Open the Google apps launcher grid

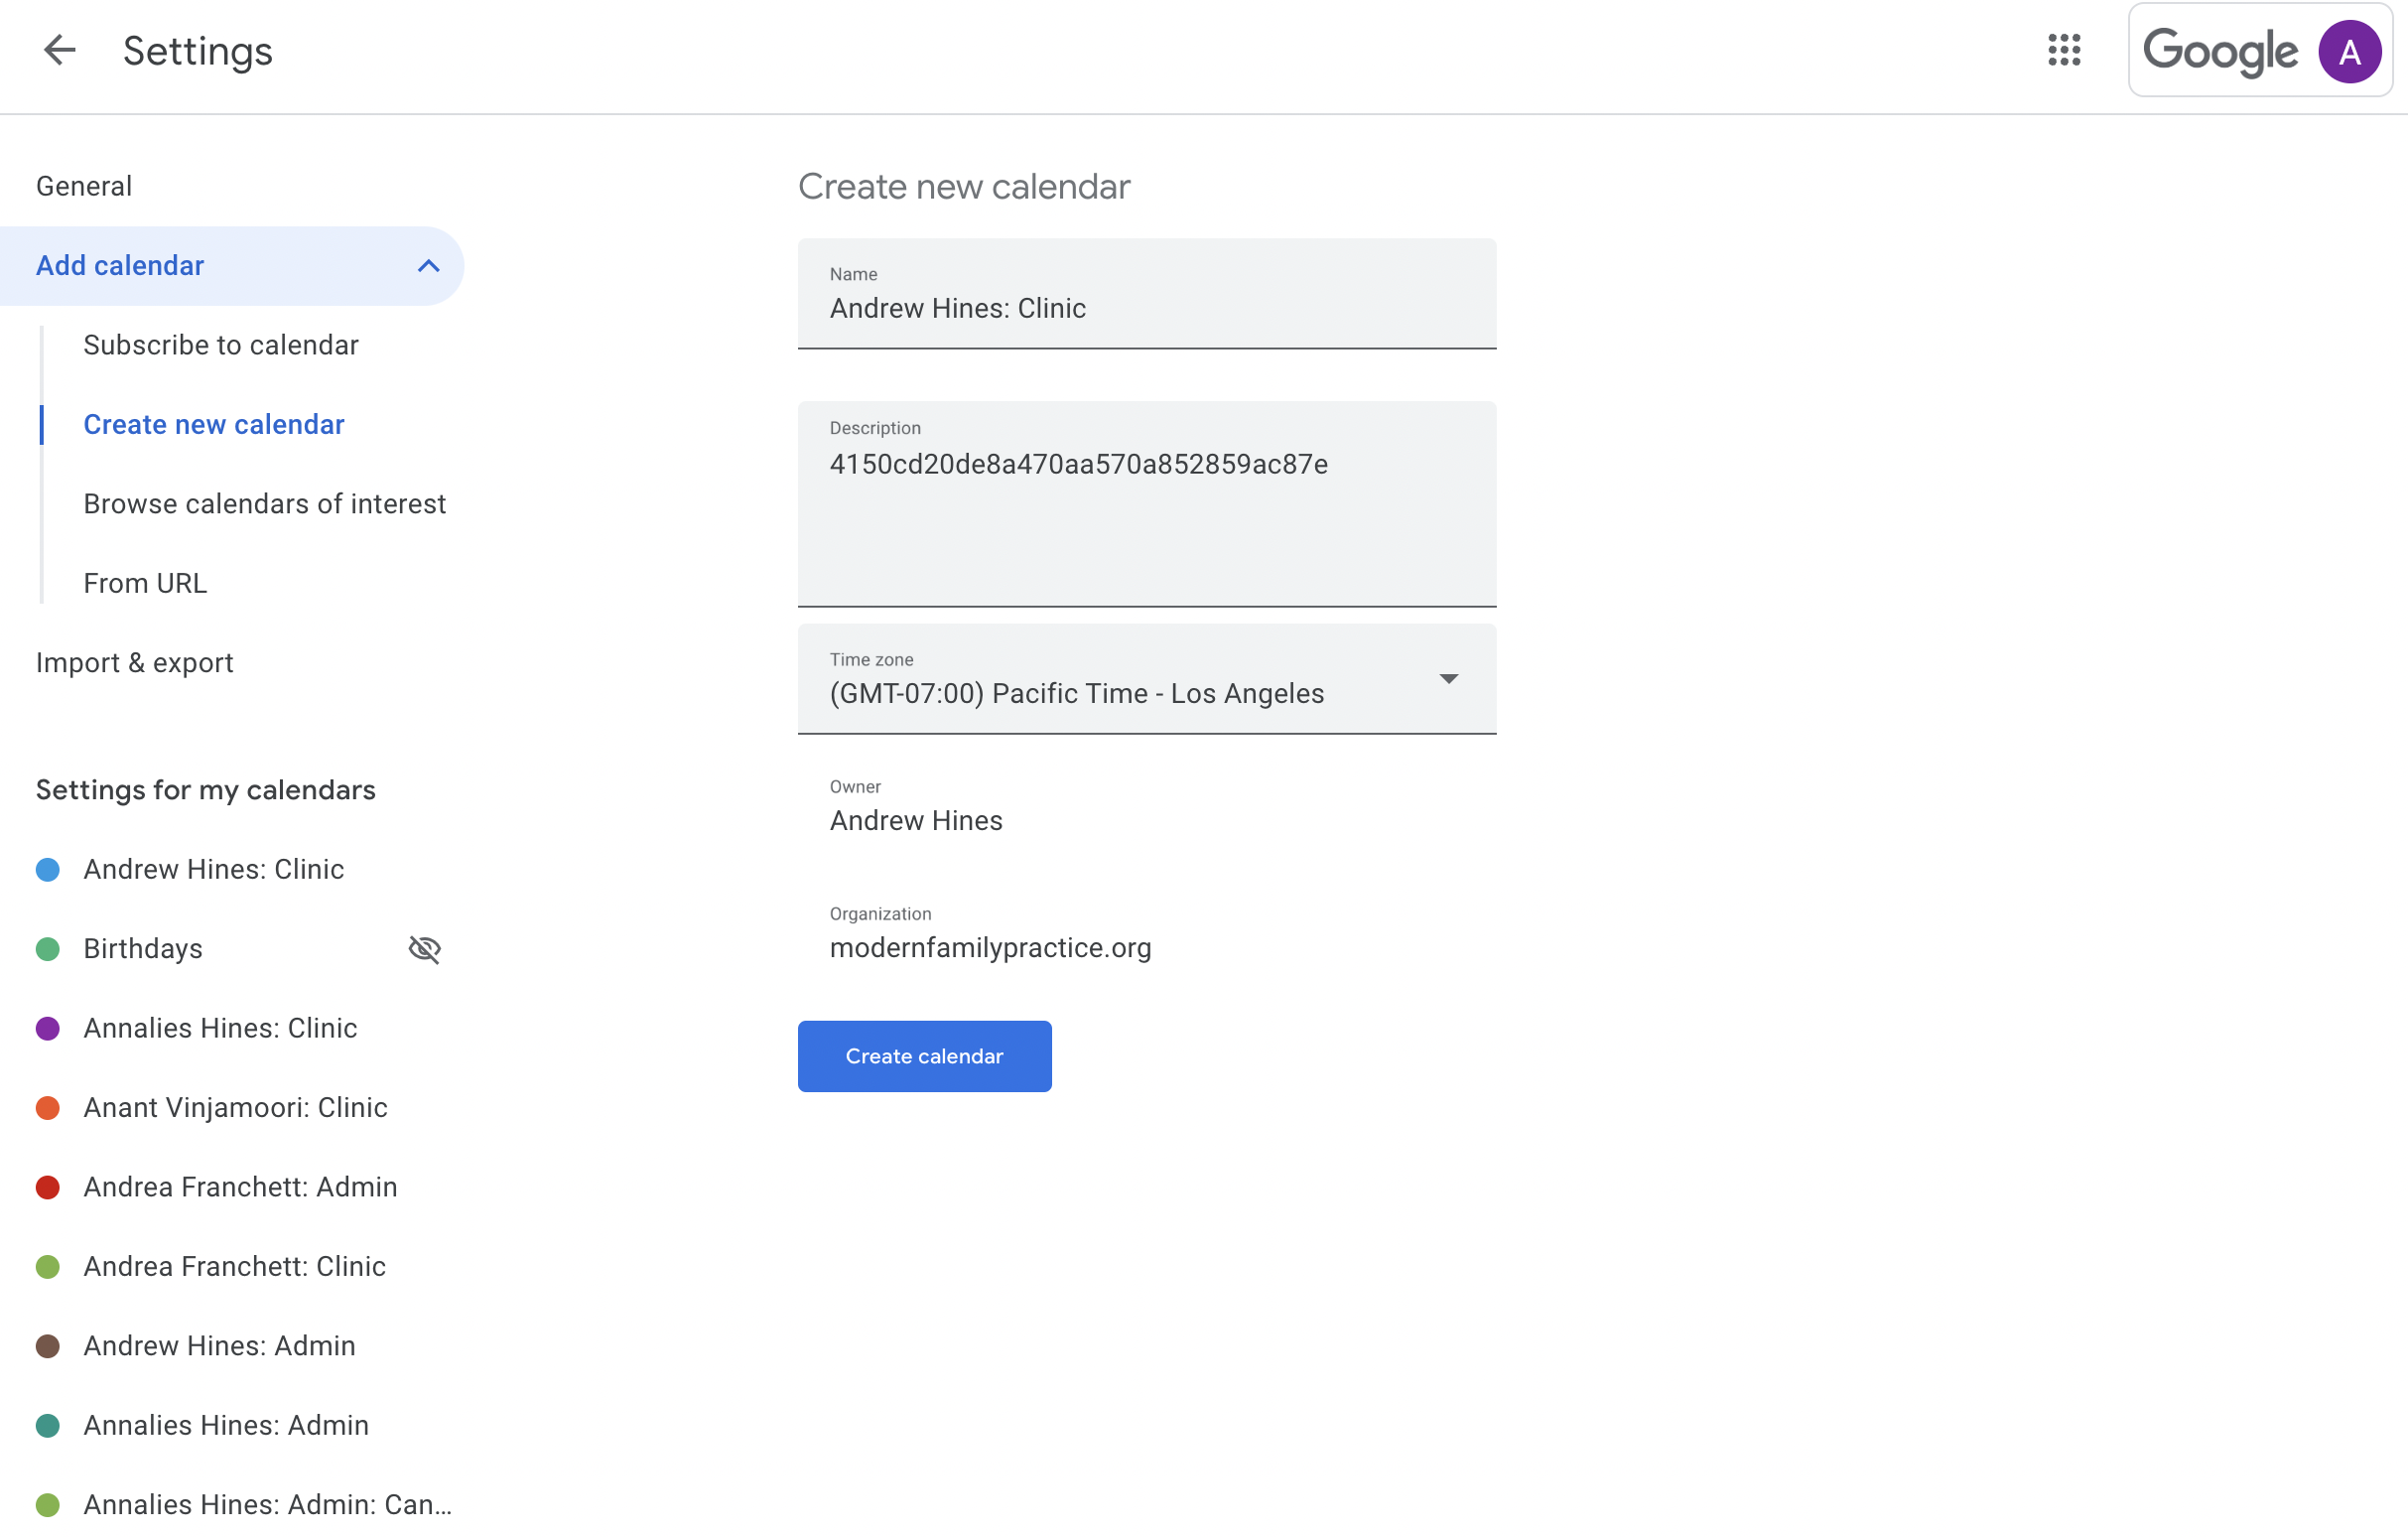pos(2064,50)
